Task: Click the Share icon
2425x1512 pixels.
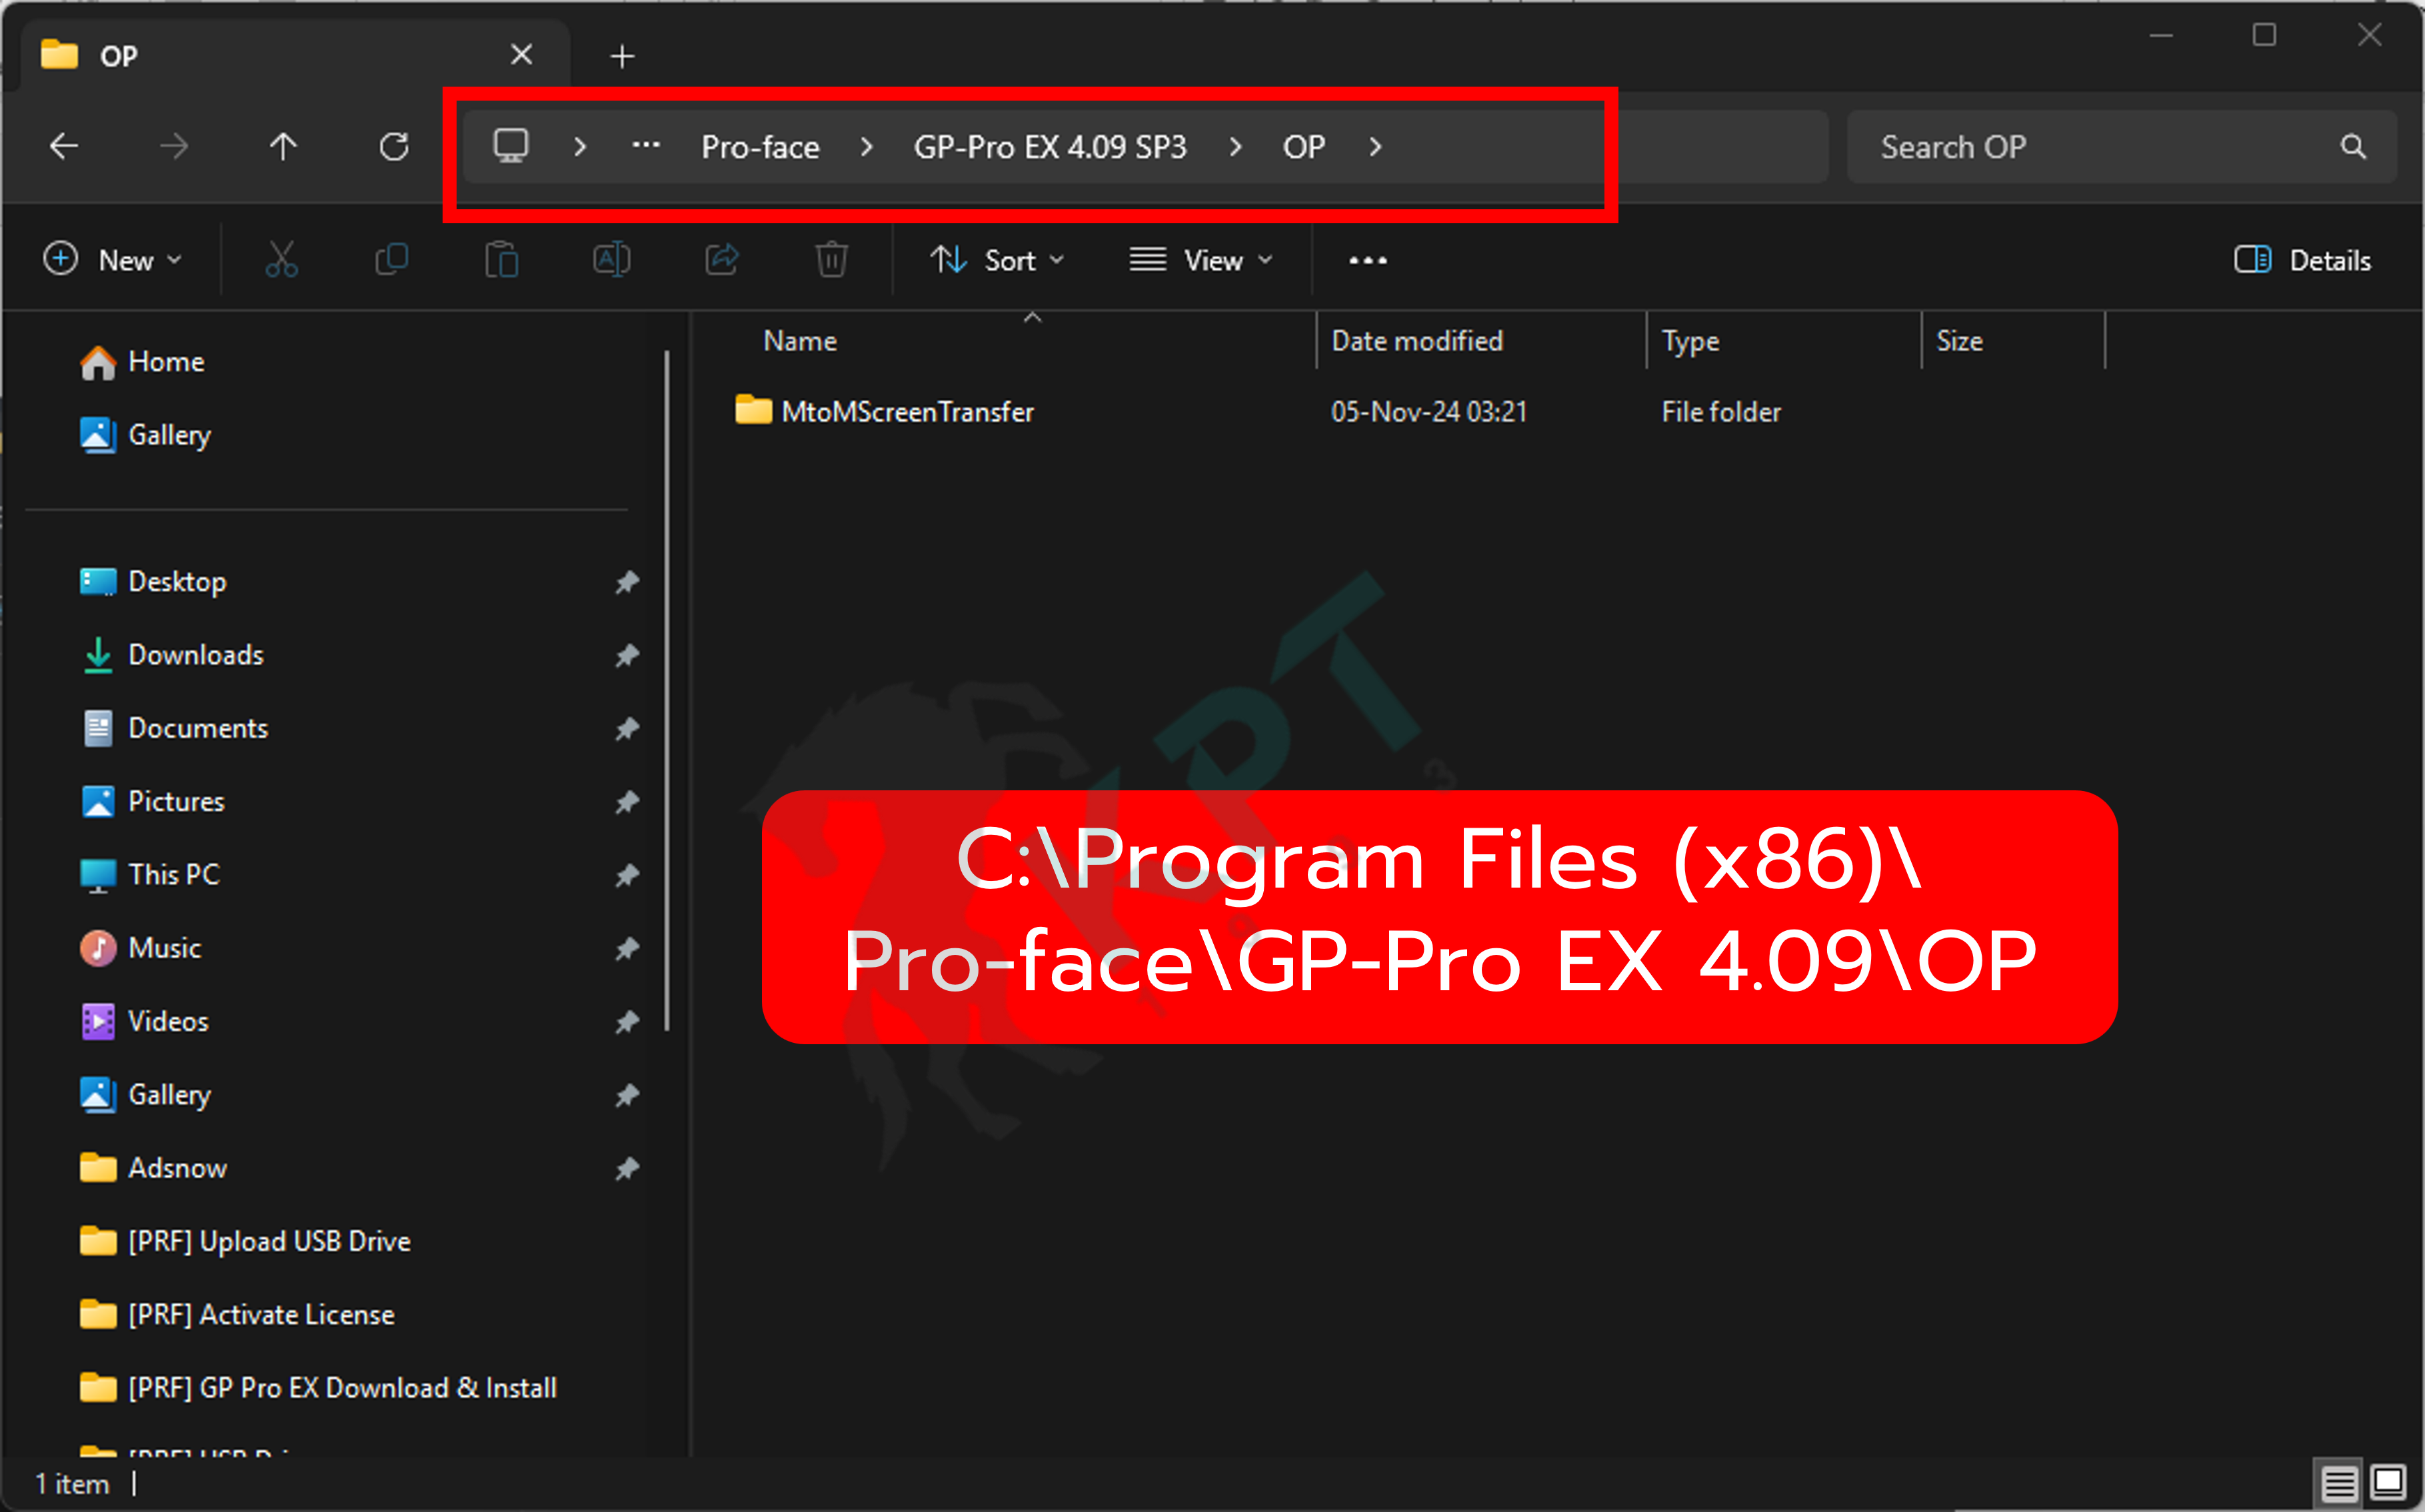Action: coord(721,260)
